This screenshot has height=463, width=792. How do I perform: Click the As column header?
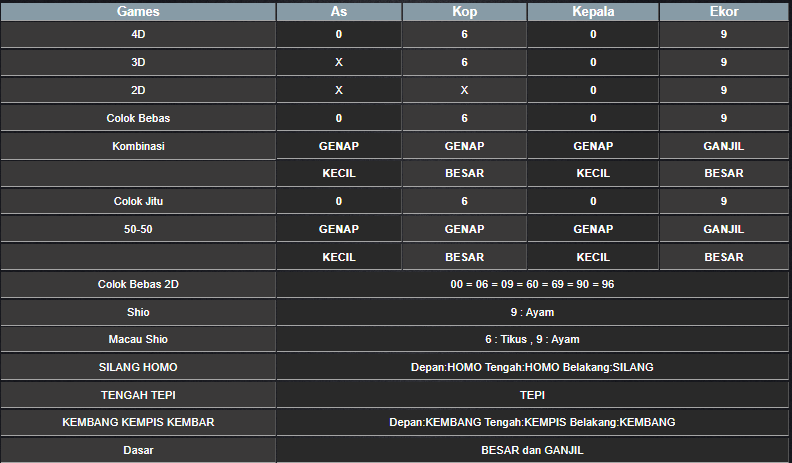[339, 12]
